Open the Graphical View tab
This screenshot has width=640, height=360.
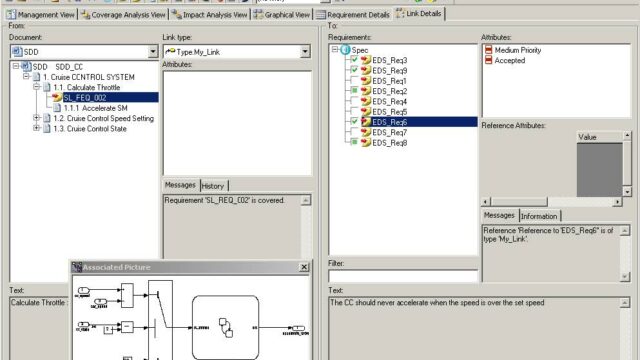pos(282,15)
